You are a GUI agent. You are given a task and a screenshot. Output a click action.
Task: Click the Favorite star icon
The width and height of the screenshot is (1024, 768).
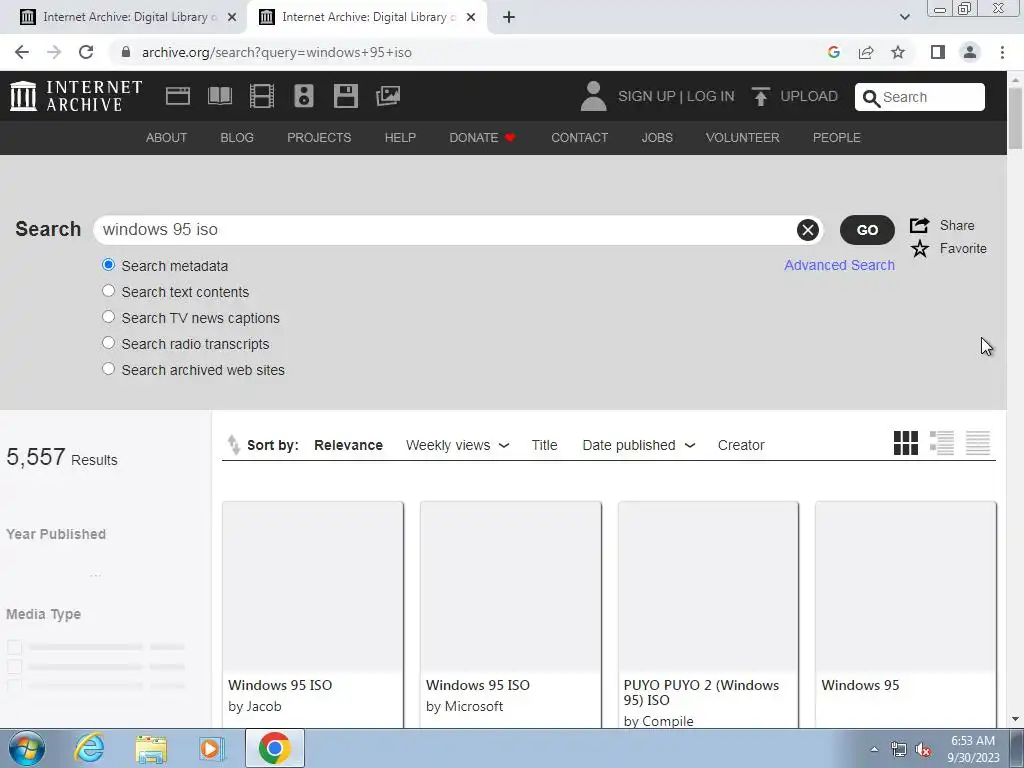920,248
